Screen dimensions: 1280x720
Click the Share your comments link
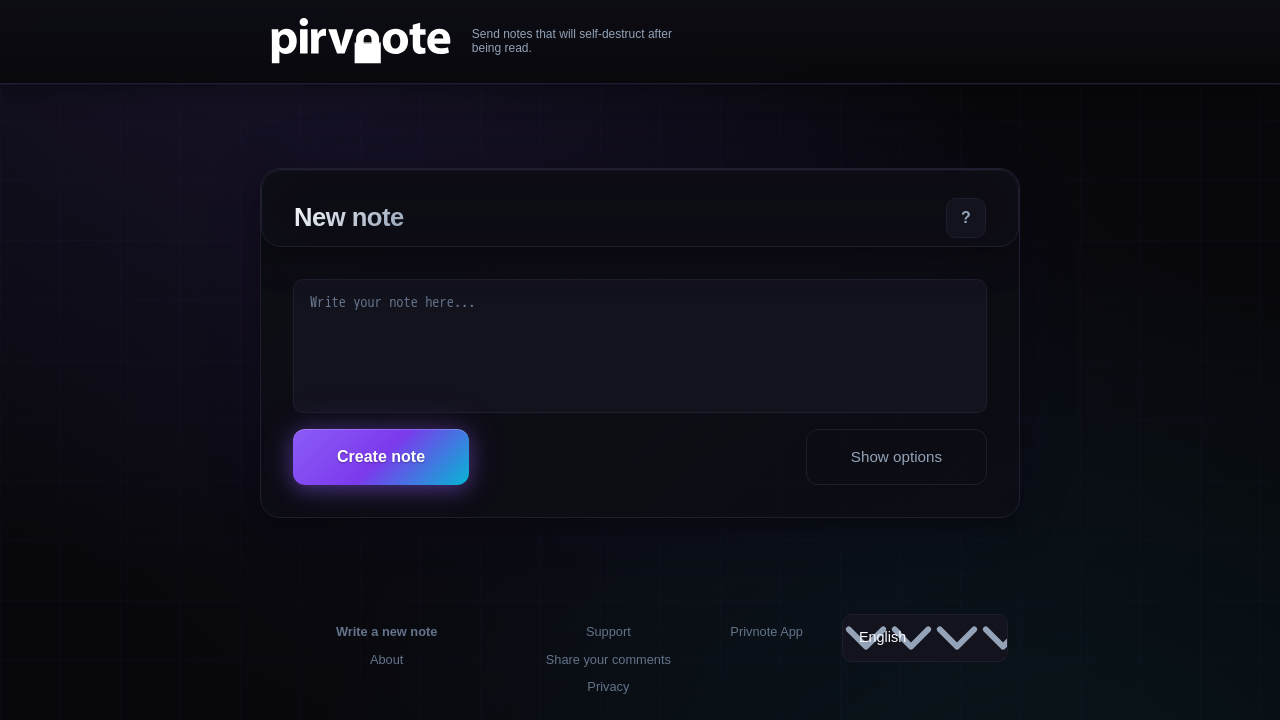click(608, 659)
